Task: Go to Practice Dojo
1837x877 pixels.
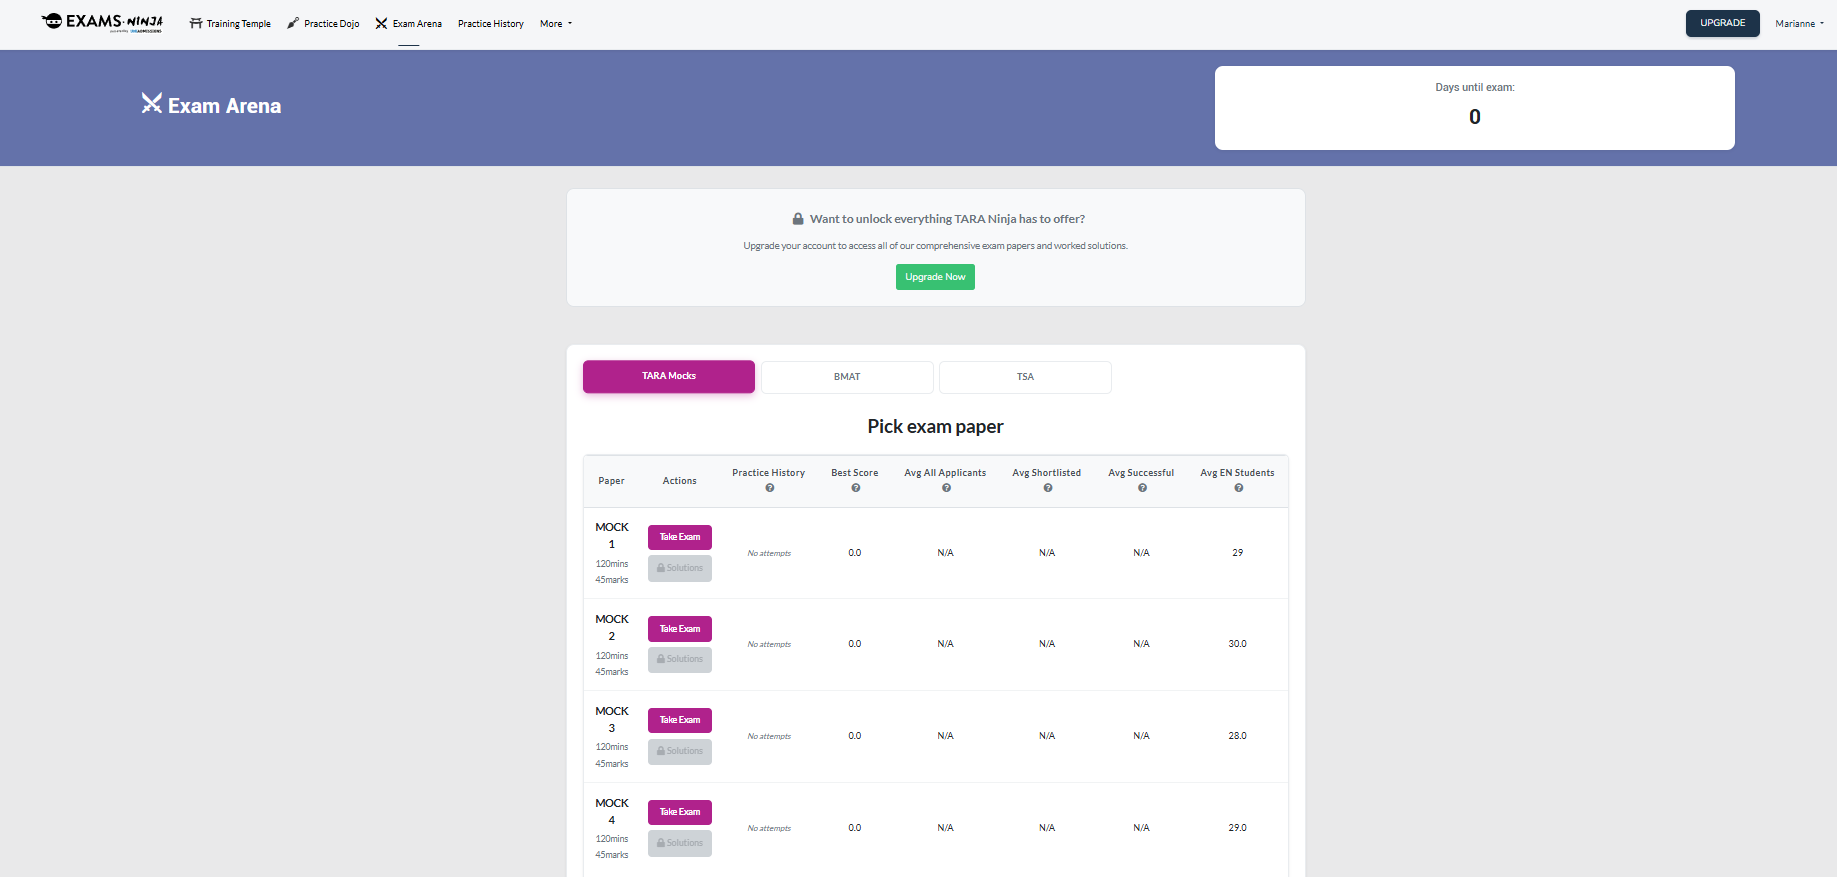Action: 323,24
